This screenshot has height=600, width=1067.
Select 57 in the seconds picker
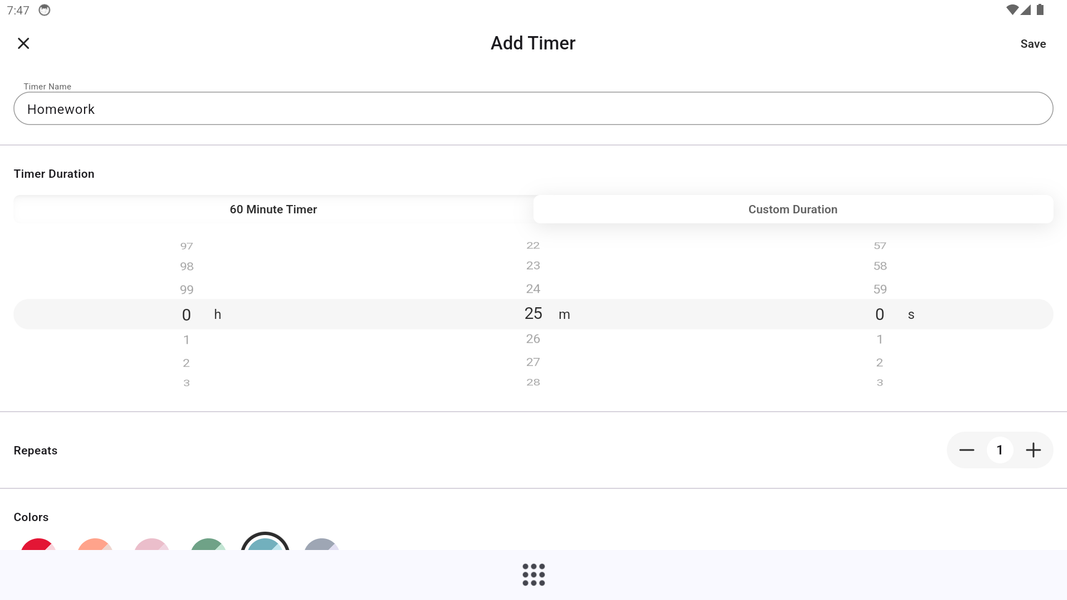click(880, 246)
